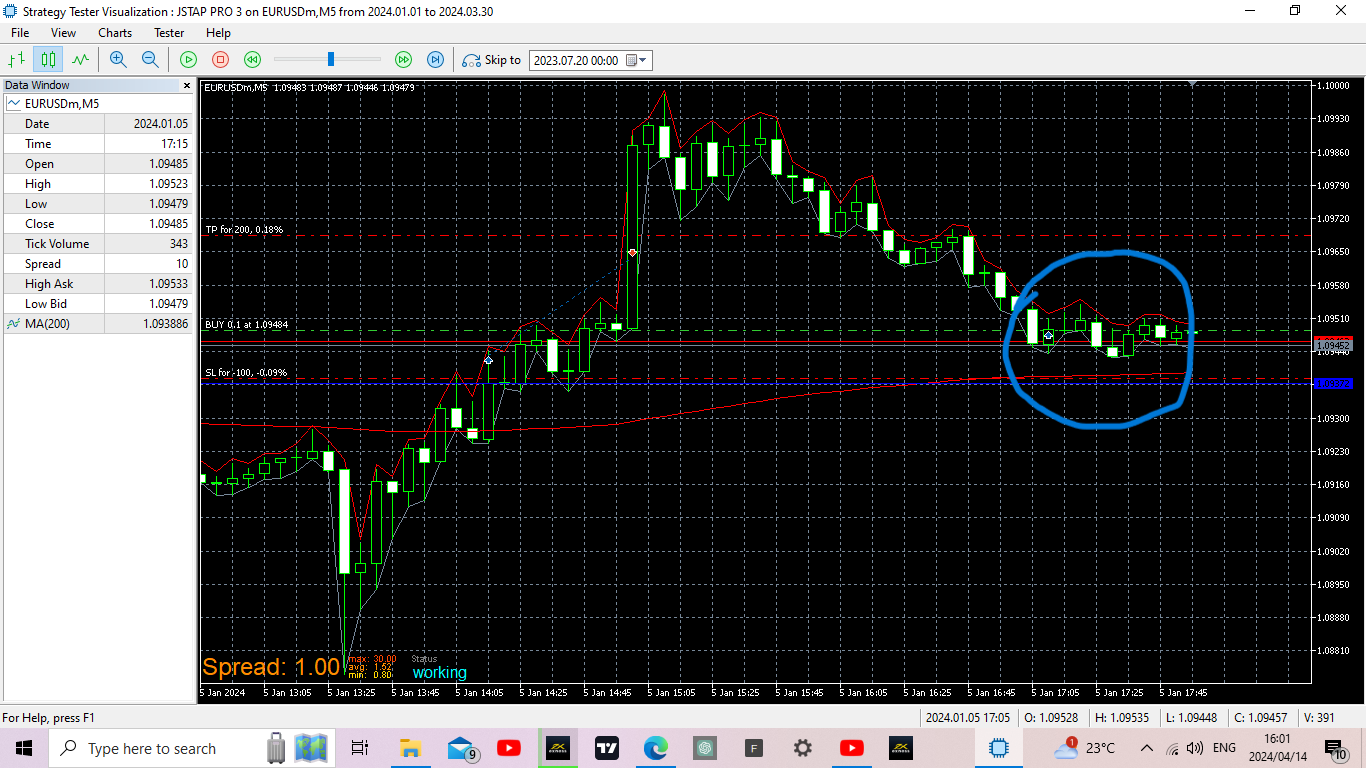Select the Time row in Data Window
The width and height of the screenshot is (1366, 768).
pyautogui.click(x=99, y=144)
